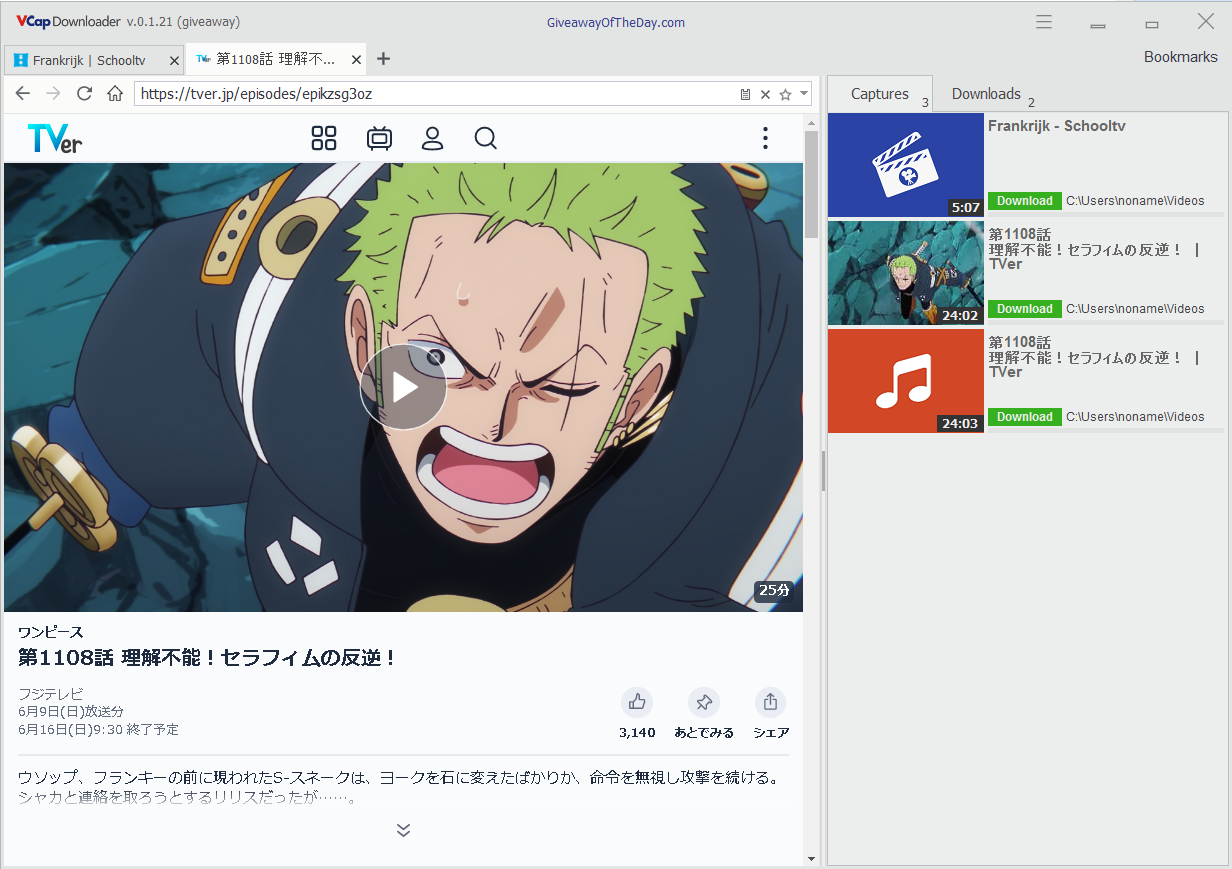Expand the episode description chevron
The height and width of the screenshot is (869, 1232).
pos(403,830)
